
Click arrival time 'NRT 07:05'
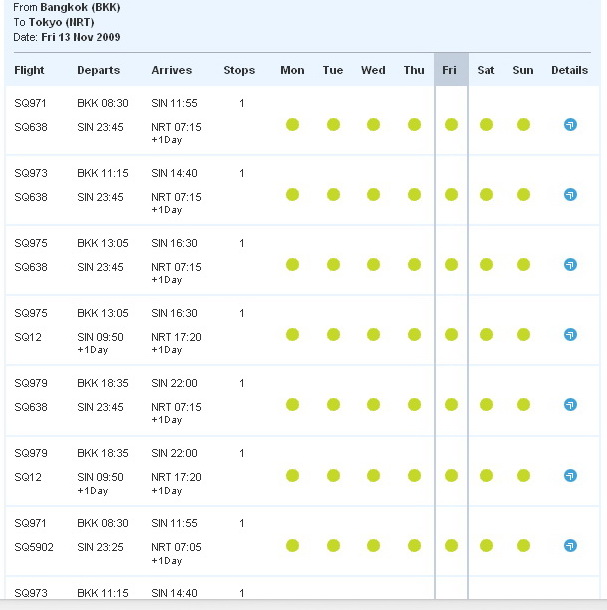pyautogui.click(x=176, y=547)
